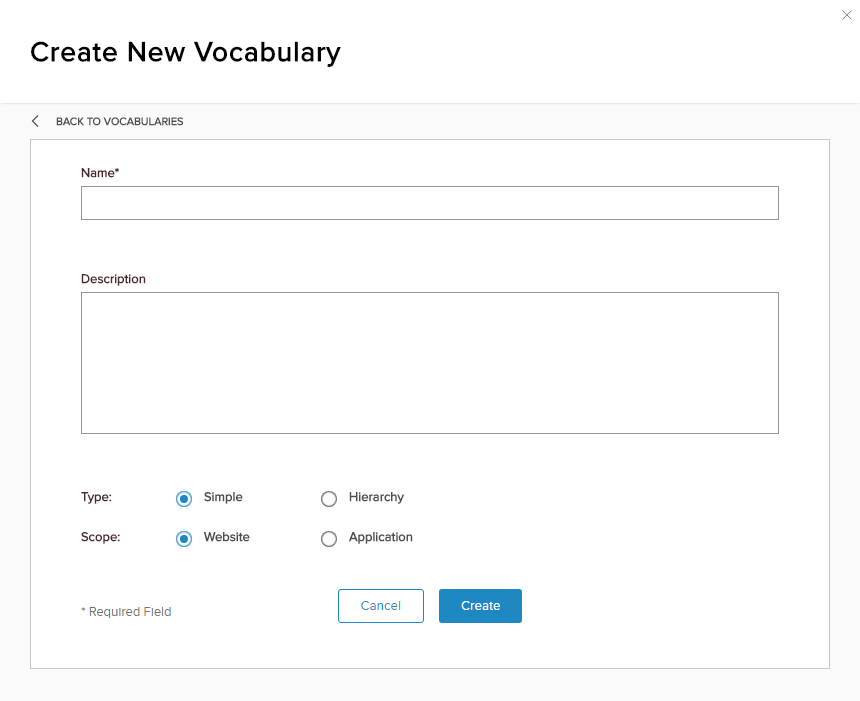Click the "Hierarchy" option label text
Screen dimensions: 860x701
click(376, 497)
